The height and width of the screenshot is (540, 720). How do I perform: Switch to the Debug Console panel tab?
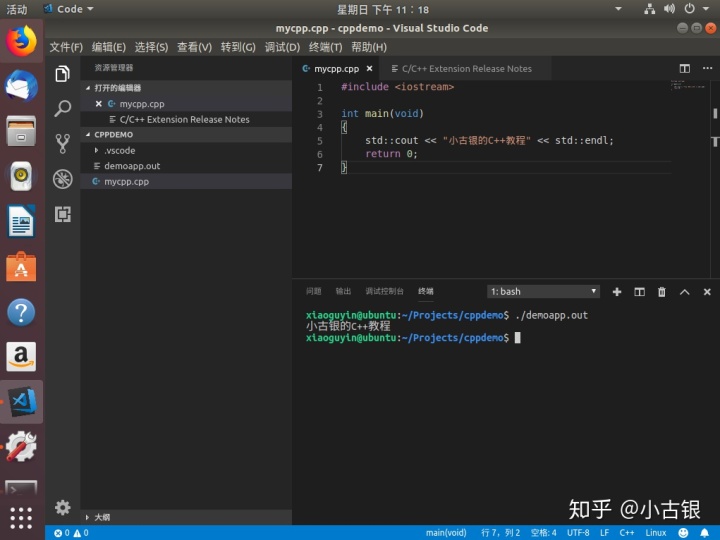(x=384, y=291)
